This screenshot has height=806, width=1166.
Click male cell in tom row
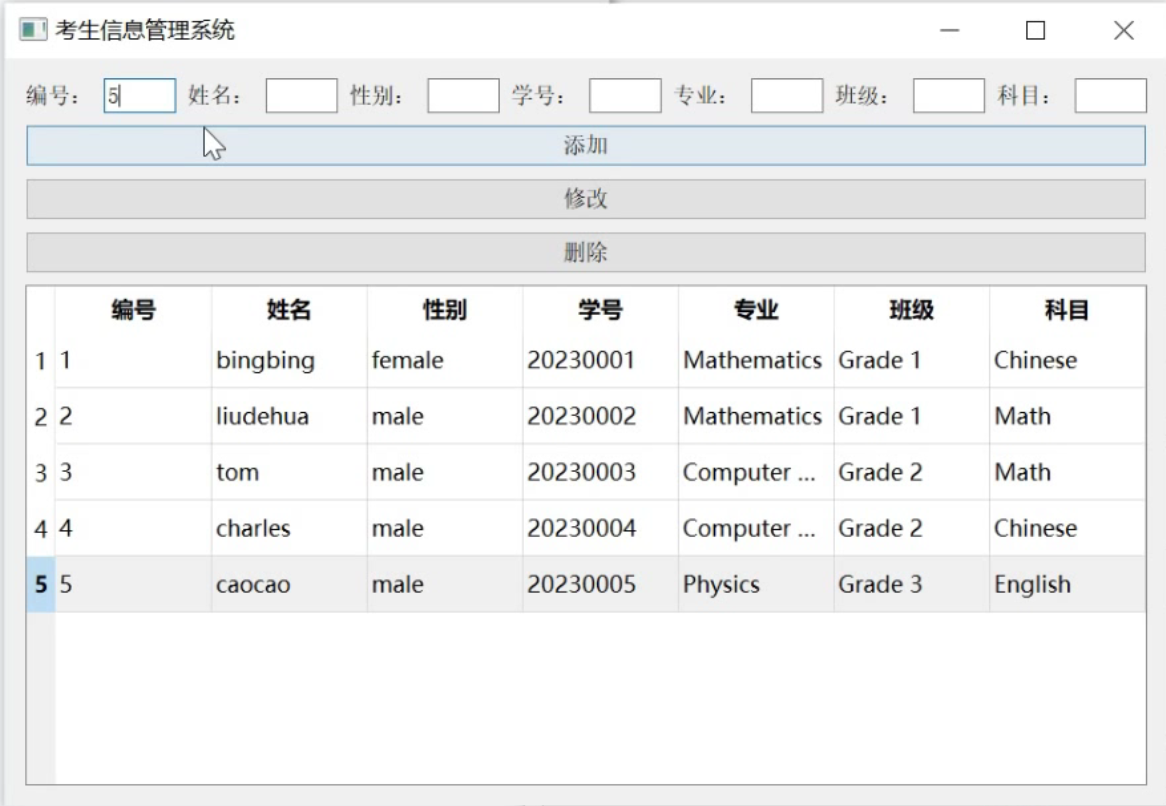[x=445, y=472]
